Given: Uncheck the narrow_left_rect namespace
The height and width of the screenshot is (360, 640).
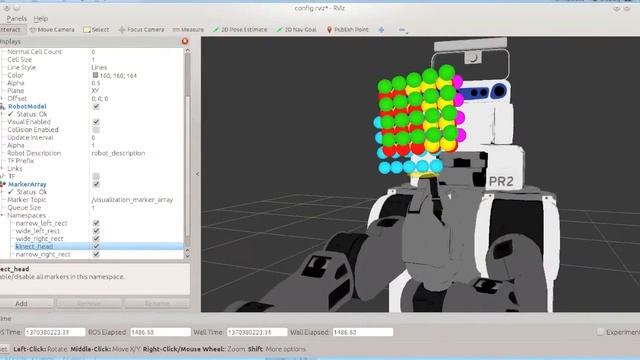Looking at the screenshot, I should tap(96, 223).
